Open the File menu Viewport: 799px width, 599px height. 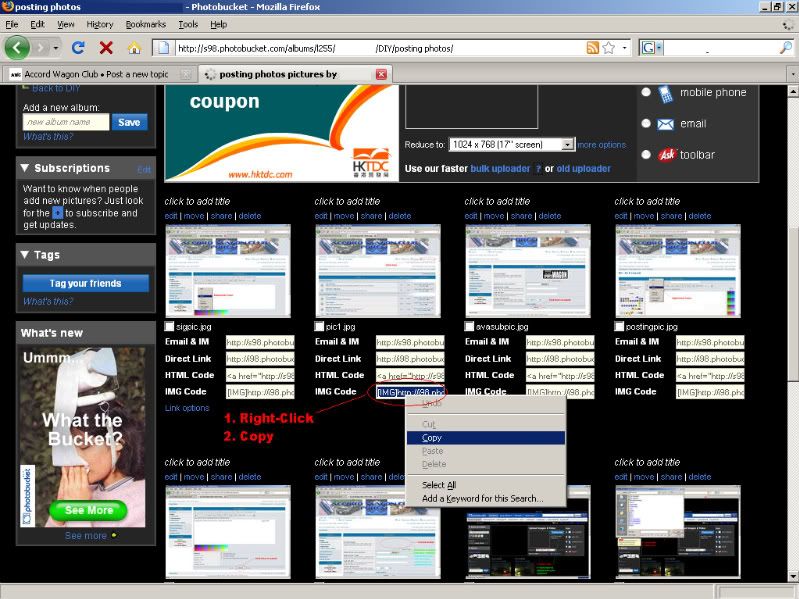pos(12,24)
